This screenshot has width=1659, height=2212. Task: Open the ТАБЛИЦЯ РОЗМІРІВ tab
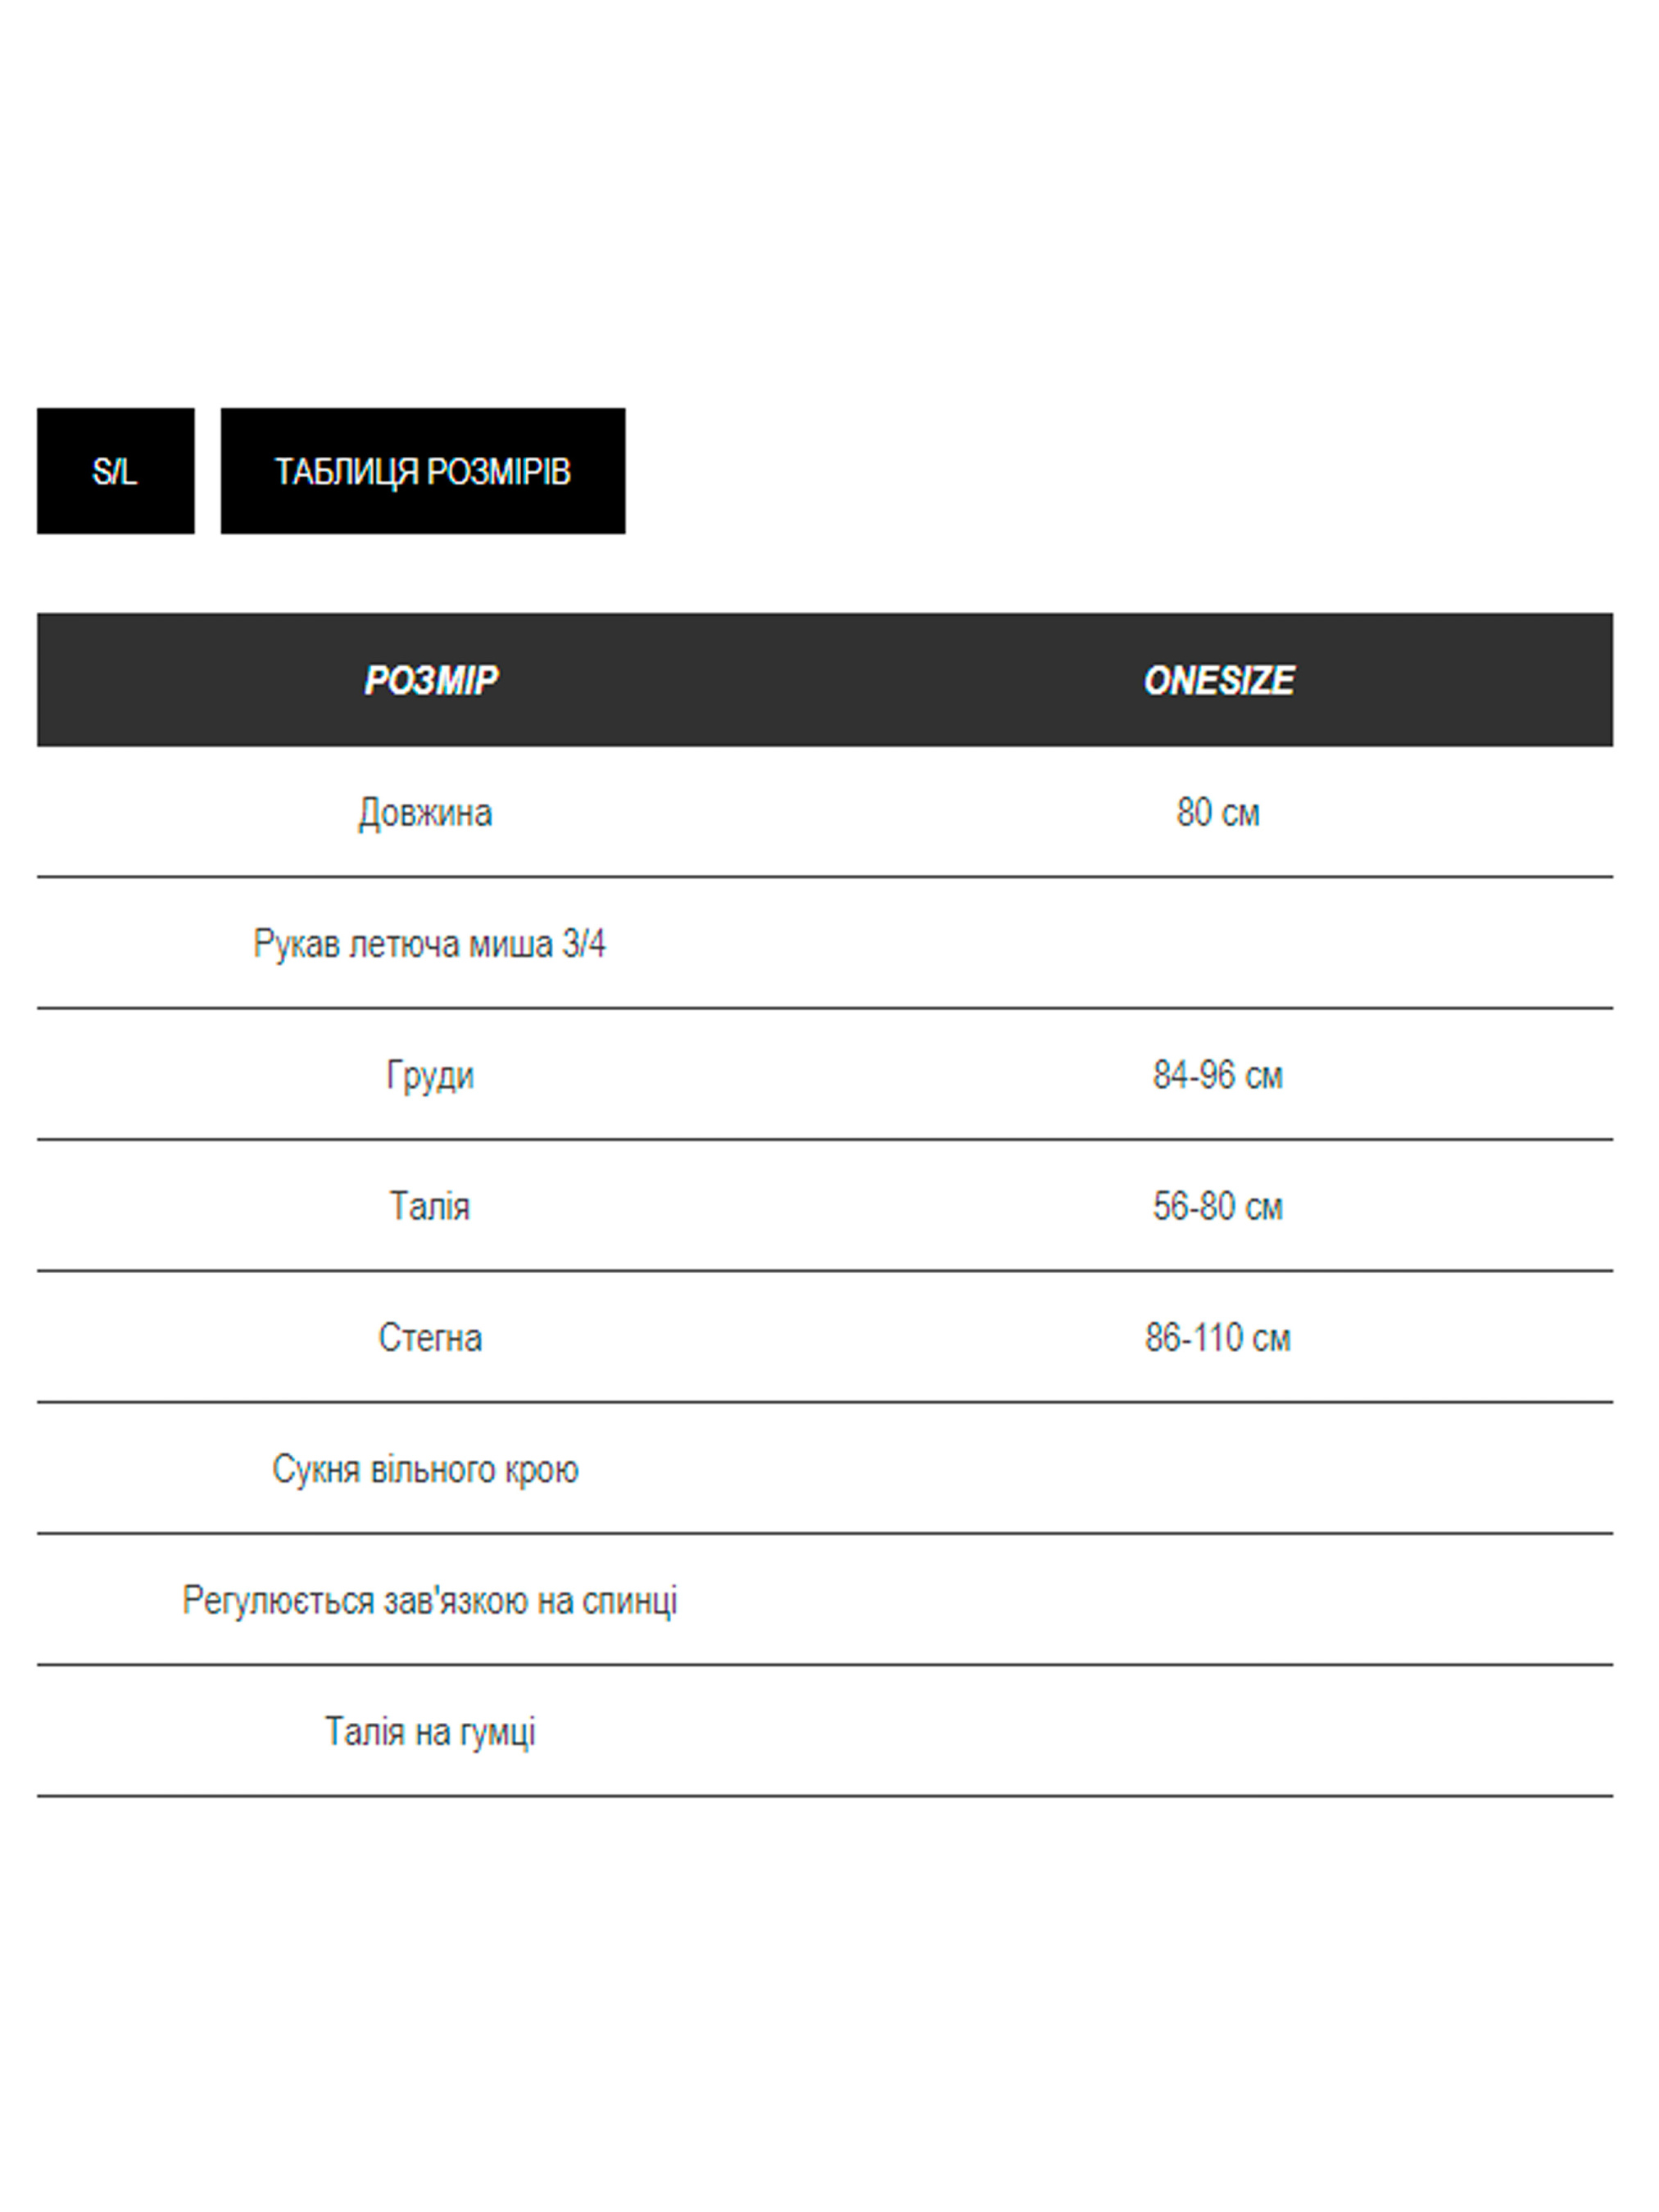click(x=422, y=471)
